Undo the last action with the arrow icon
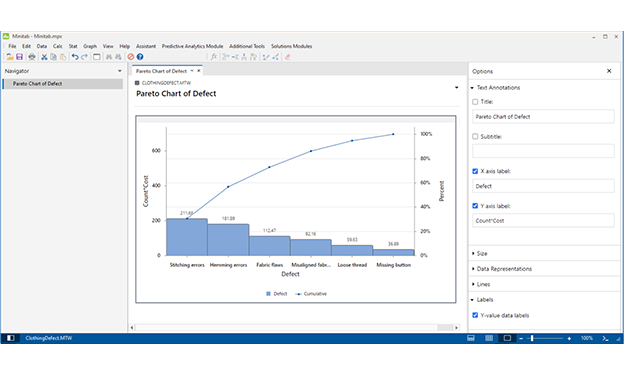Image resolution: width=624 pixels, height=375 pixels. (x=75, y=57)
